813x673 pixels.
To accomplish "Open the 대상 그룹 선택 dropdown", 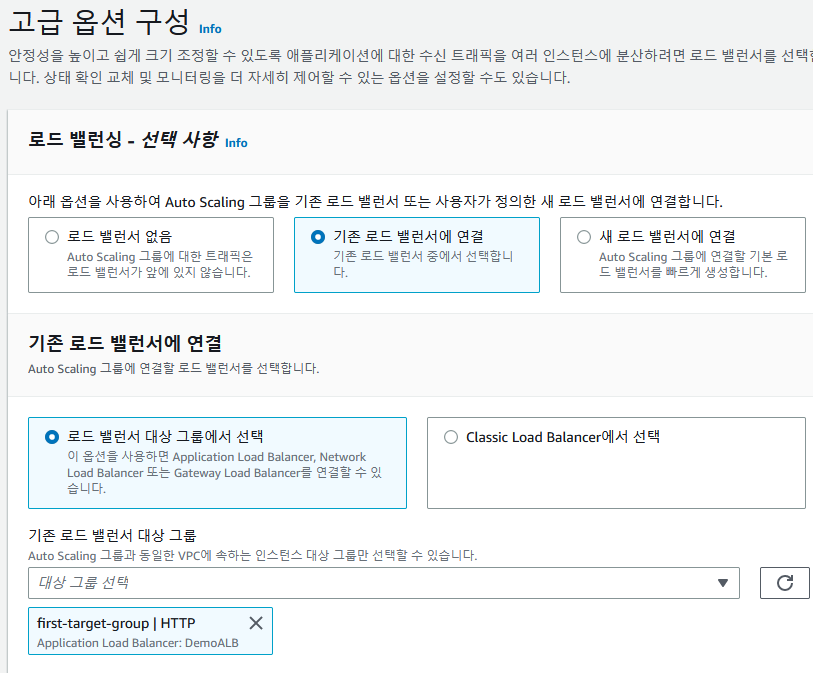I will point(384,583).
